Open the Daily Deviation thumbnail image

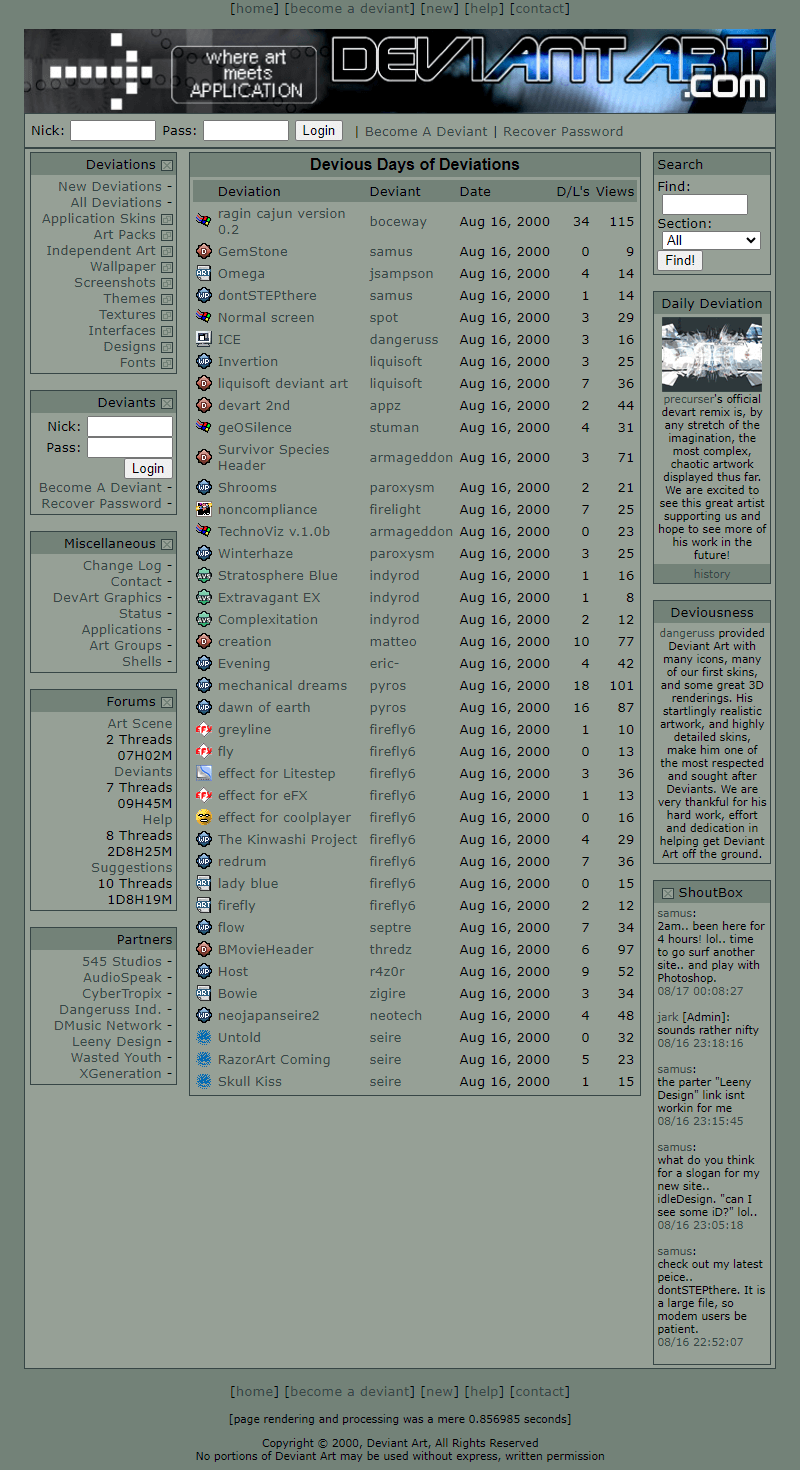pos(712,354)
